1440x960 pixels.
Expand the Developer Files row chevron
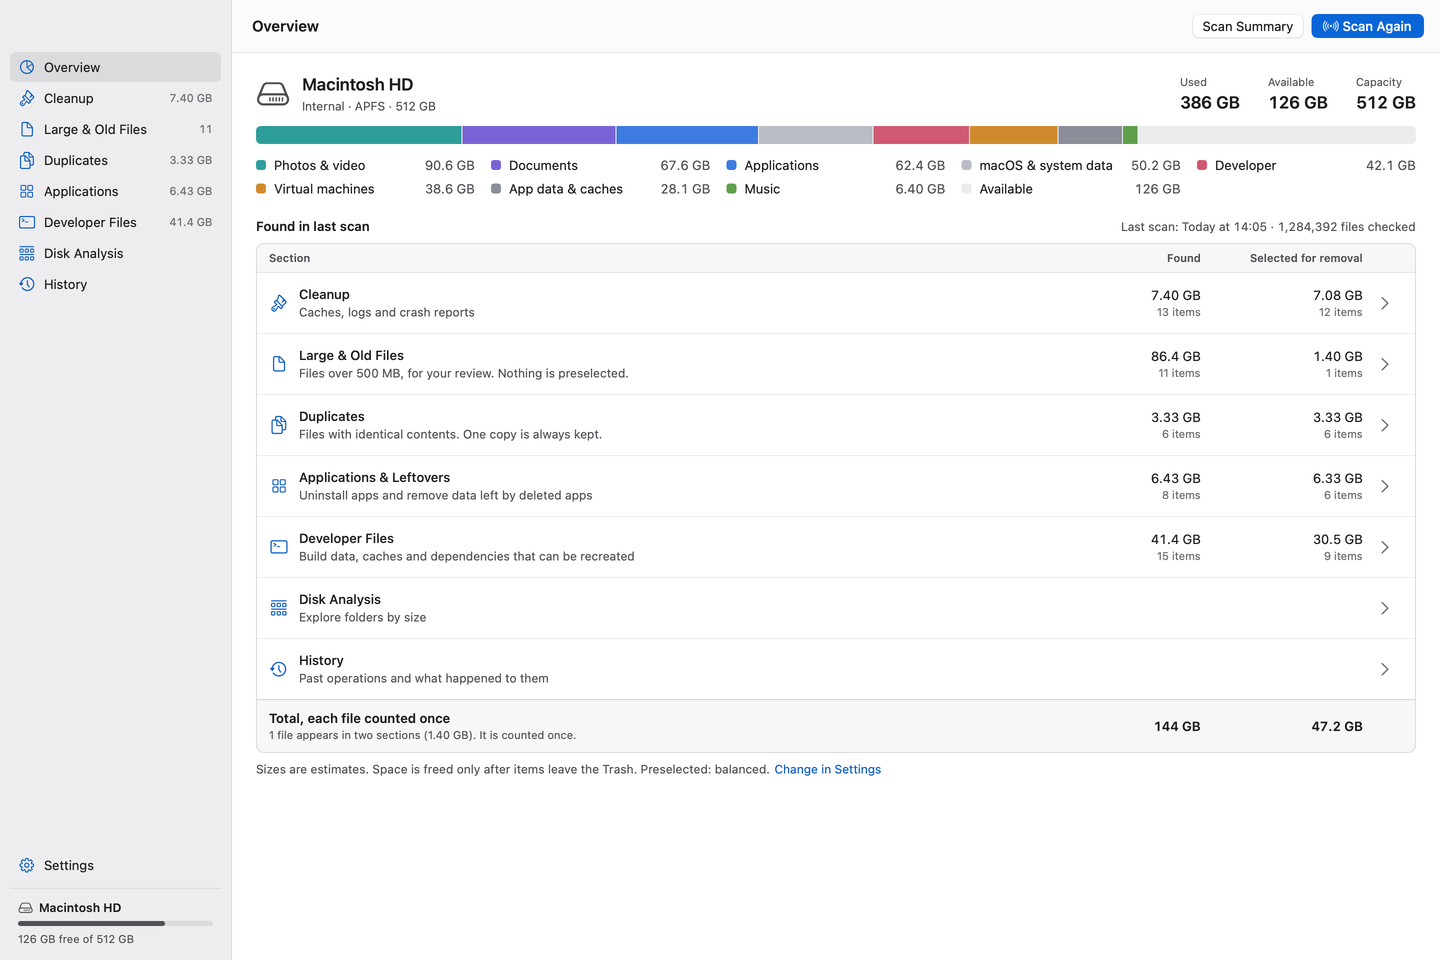click(1385, 547)
